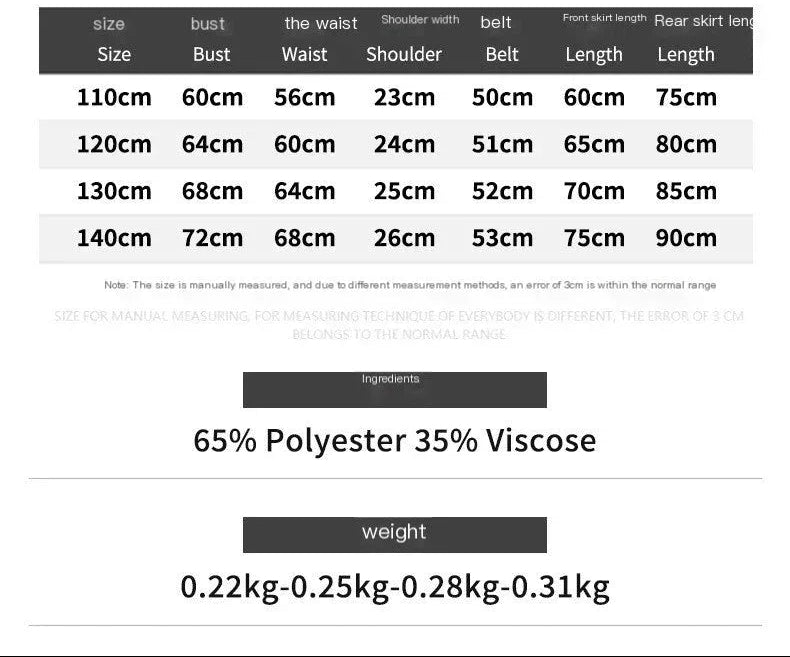Click the Size column header
The width and height of the screenshot is (790, 657).
pyautogui.click(x=114, y=54)
